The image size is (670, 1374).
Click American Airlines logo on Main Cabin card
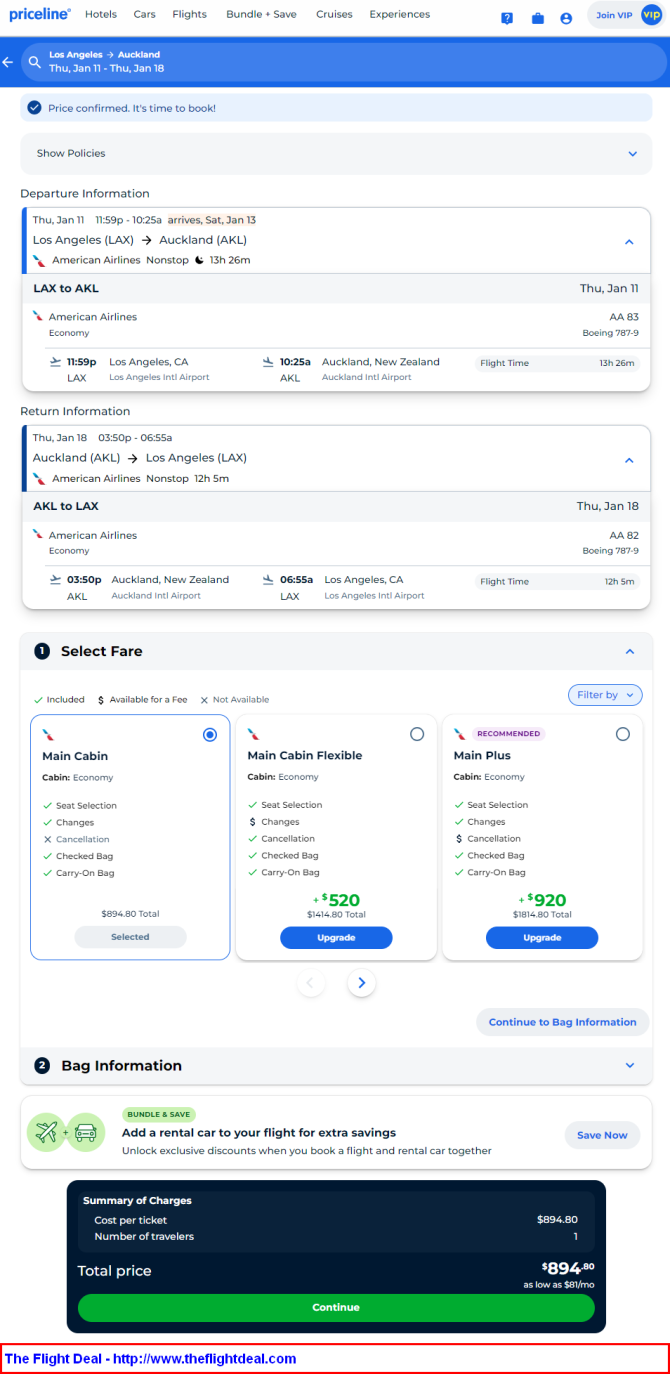48,735
